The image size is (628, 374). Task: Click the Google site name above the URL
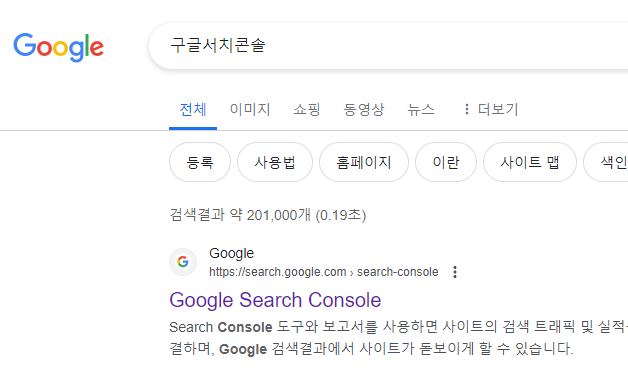pos(231,253)
